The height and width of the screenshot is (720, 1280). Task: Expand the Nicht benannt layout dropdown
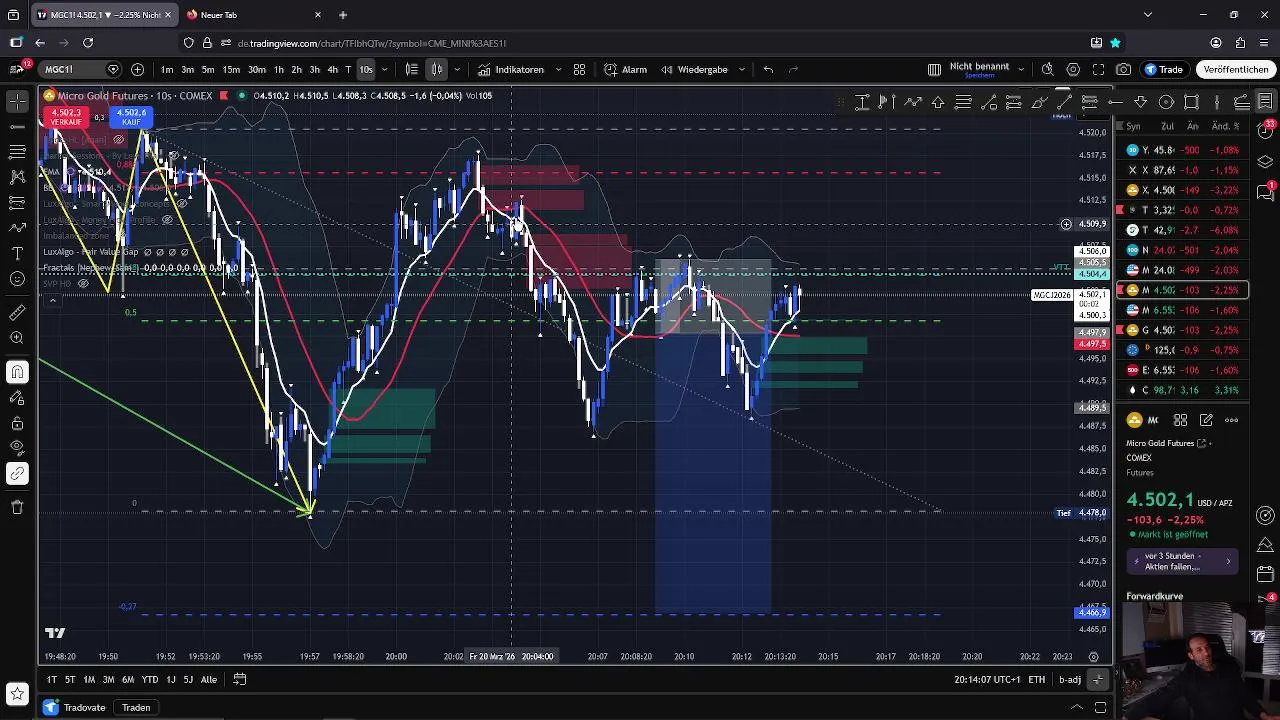[1021, 69]
